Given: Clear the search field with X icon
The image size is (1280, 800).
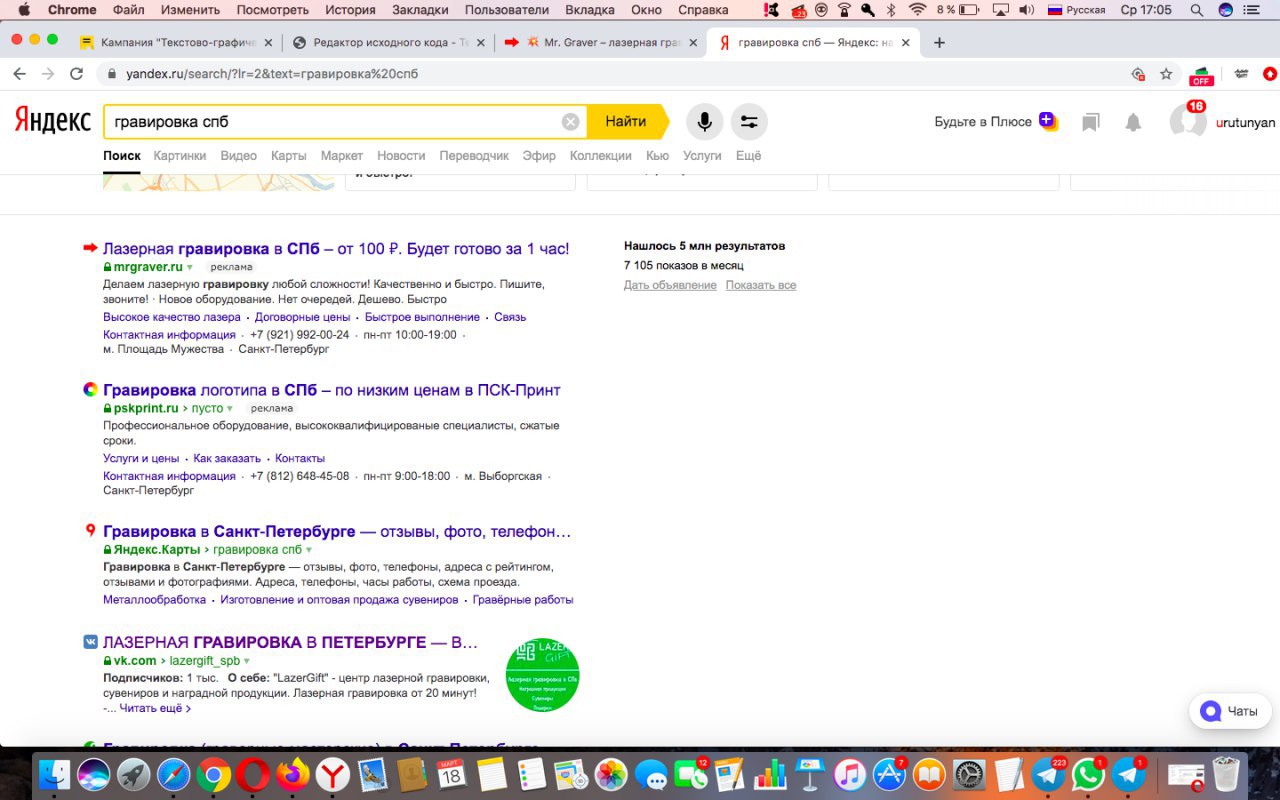Looking at the screenshot, I should [x=570, y=122].
